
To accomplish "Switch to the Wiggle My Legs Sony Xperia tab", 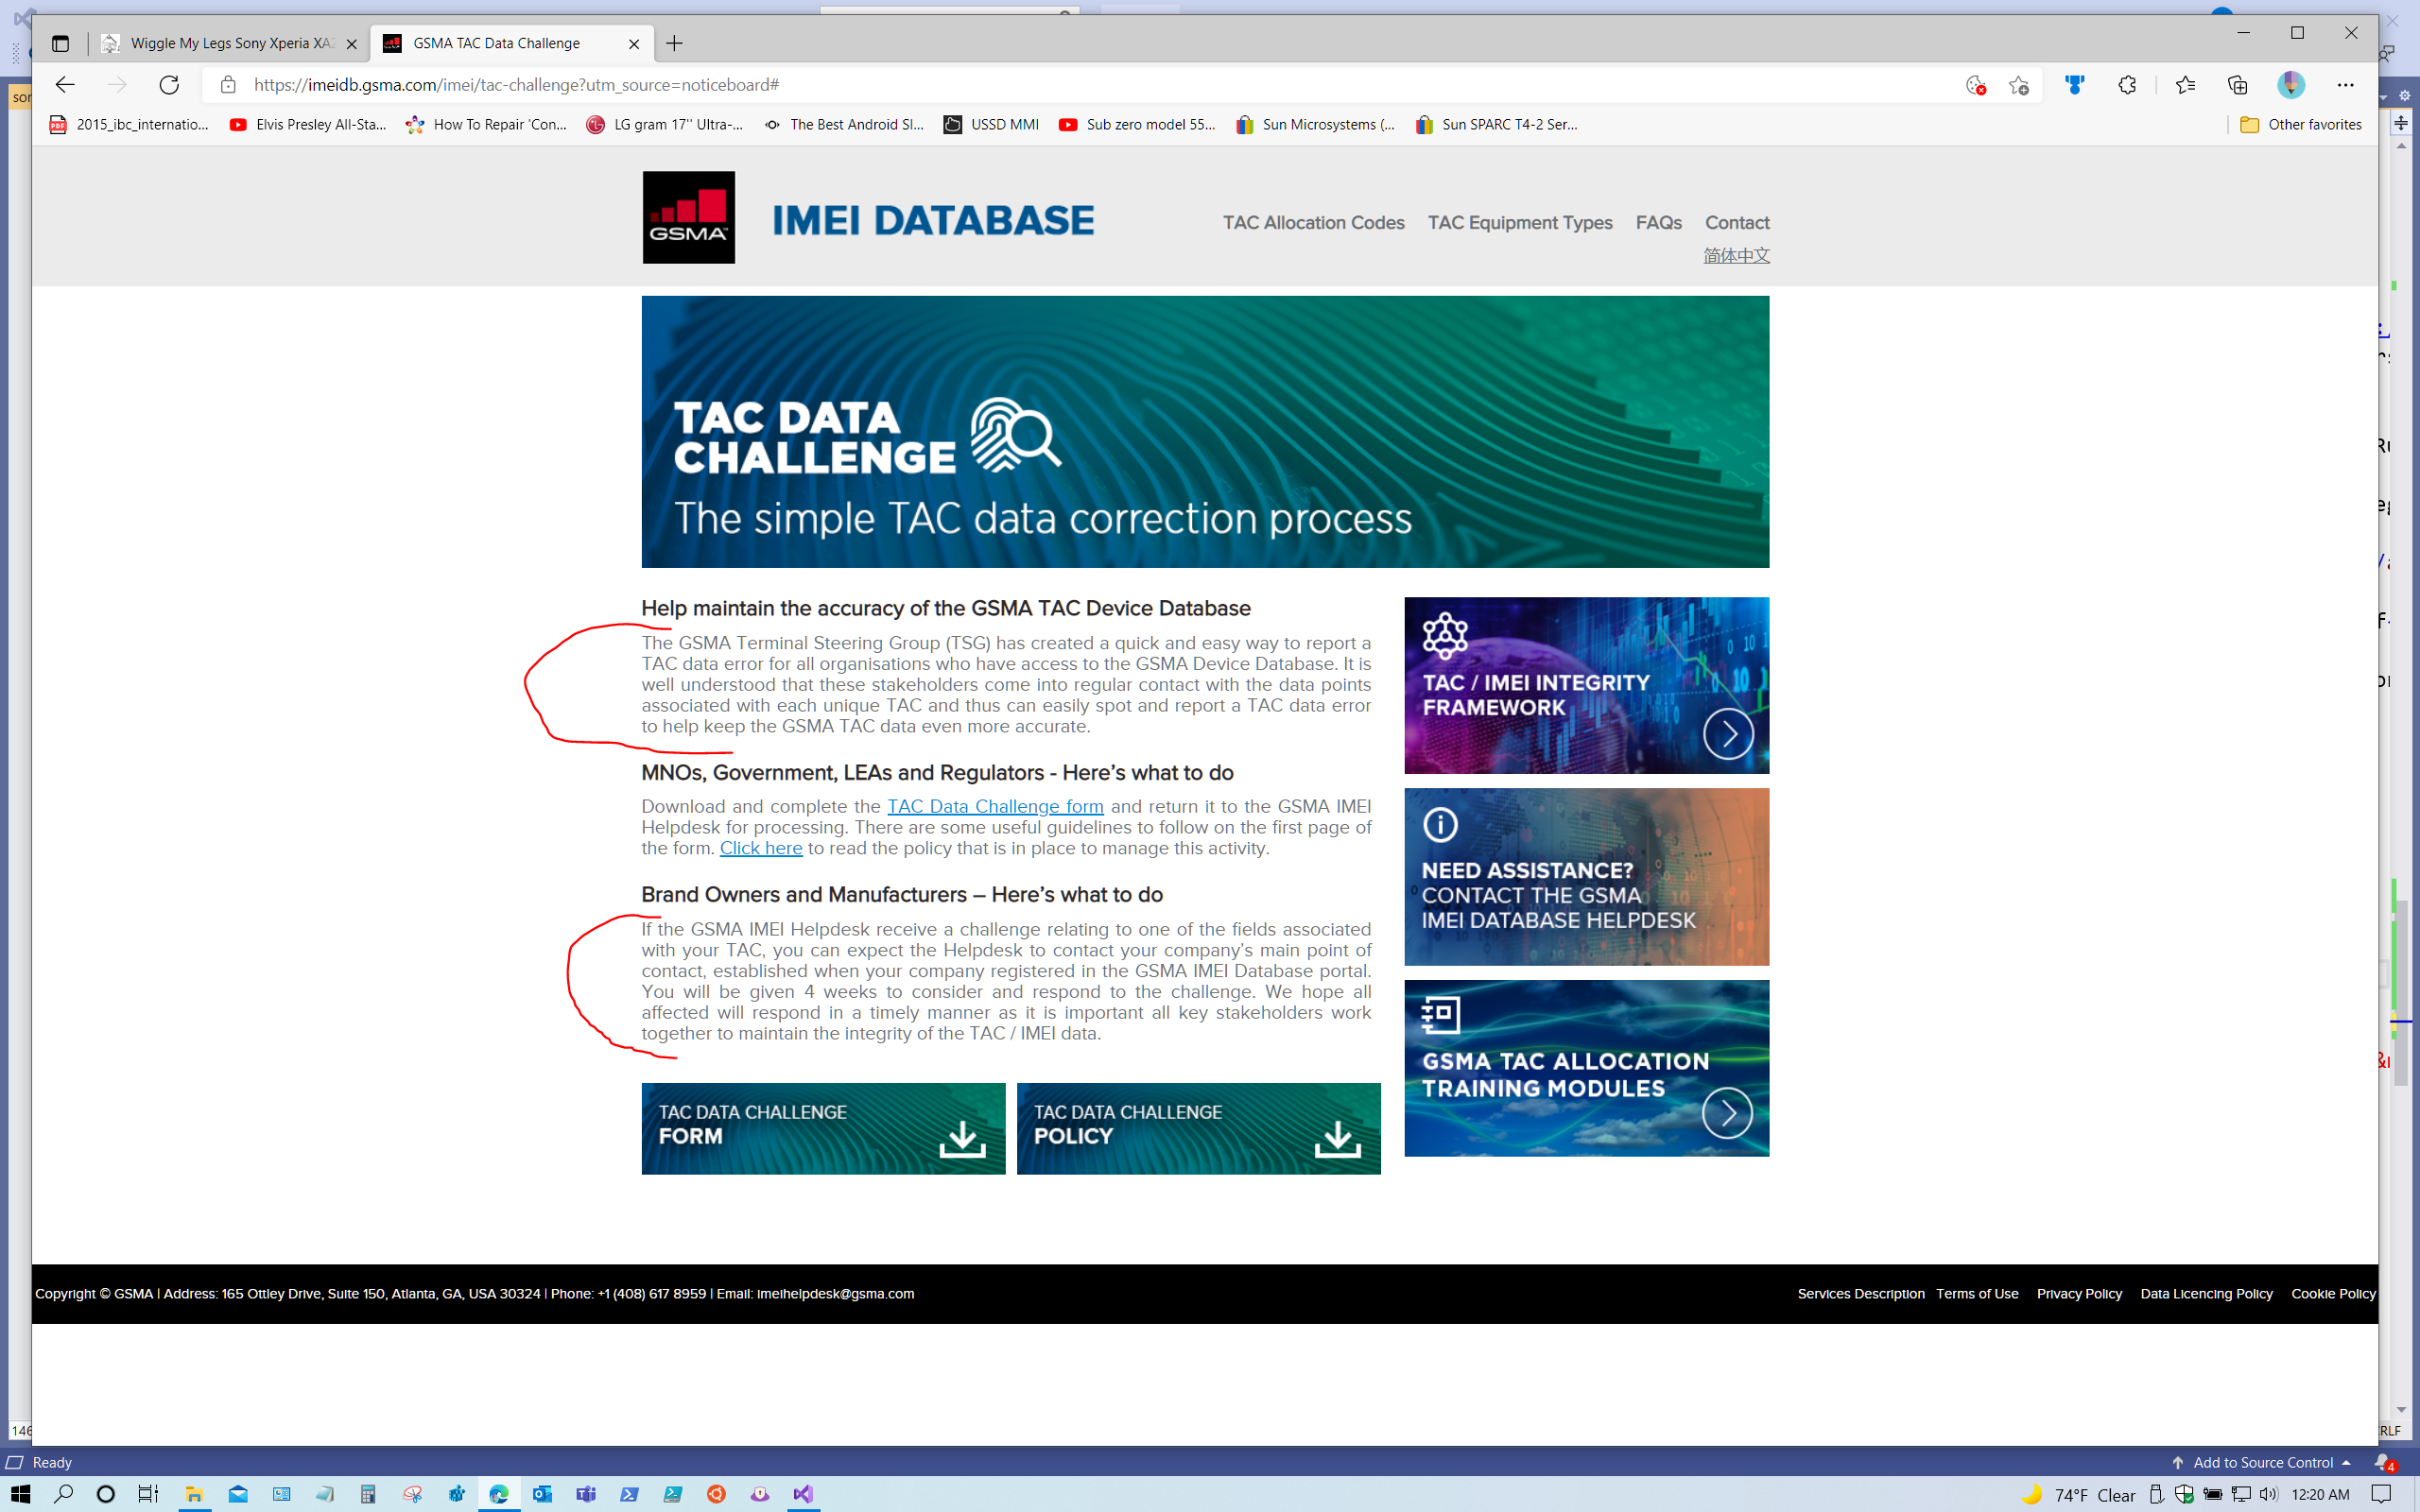I will tap(230, 43).
